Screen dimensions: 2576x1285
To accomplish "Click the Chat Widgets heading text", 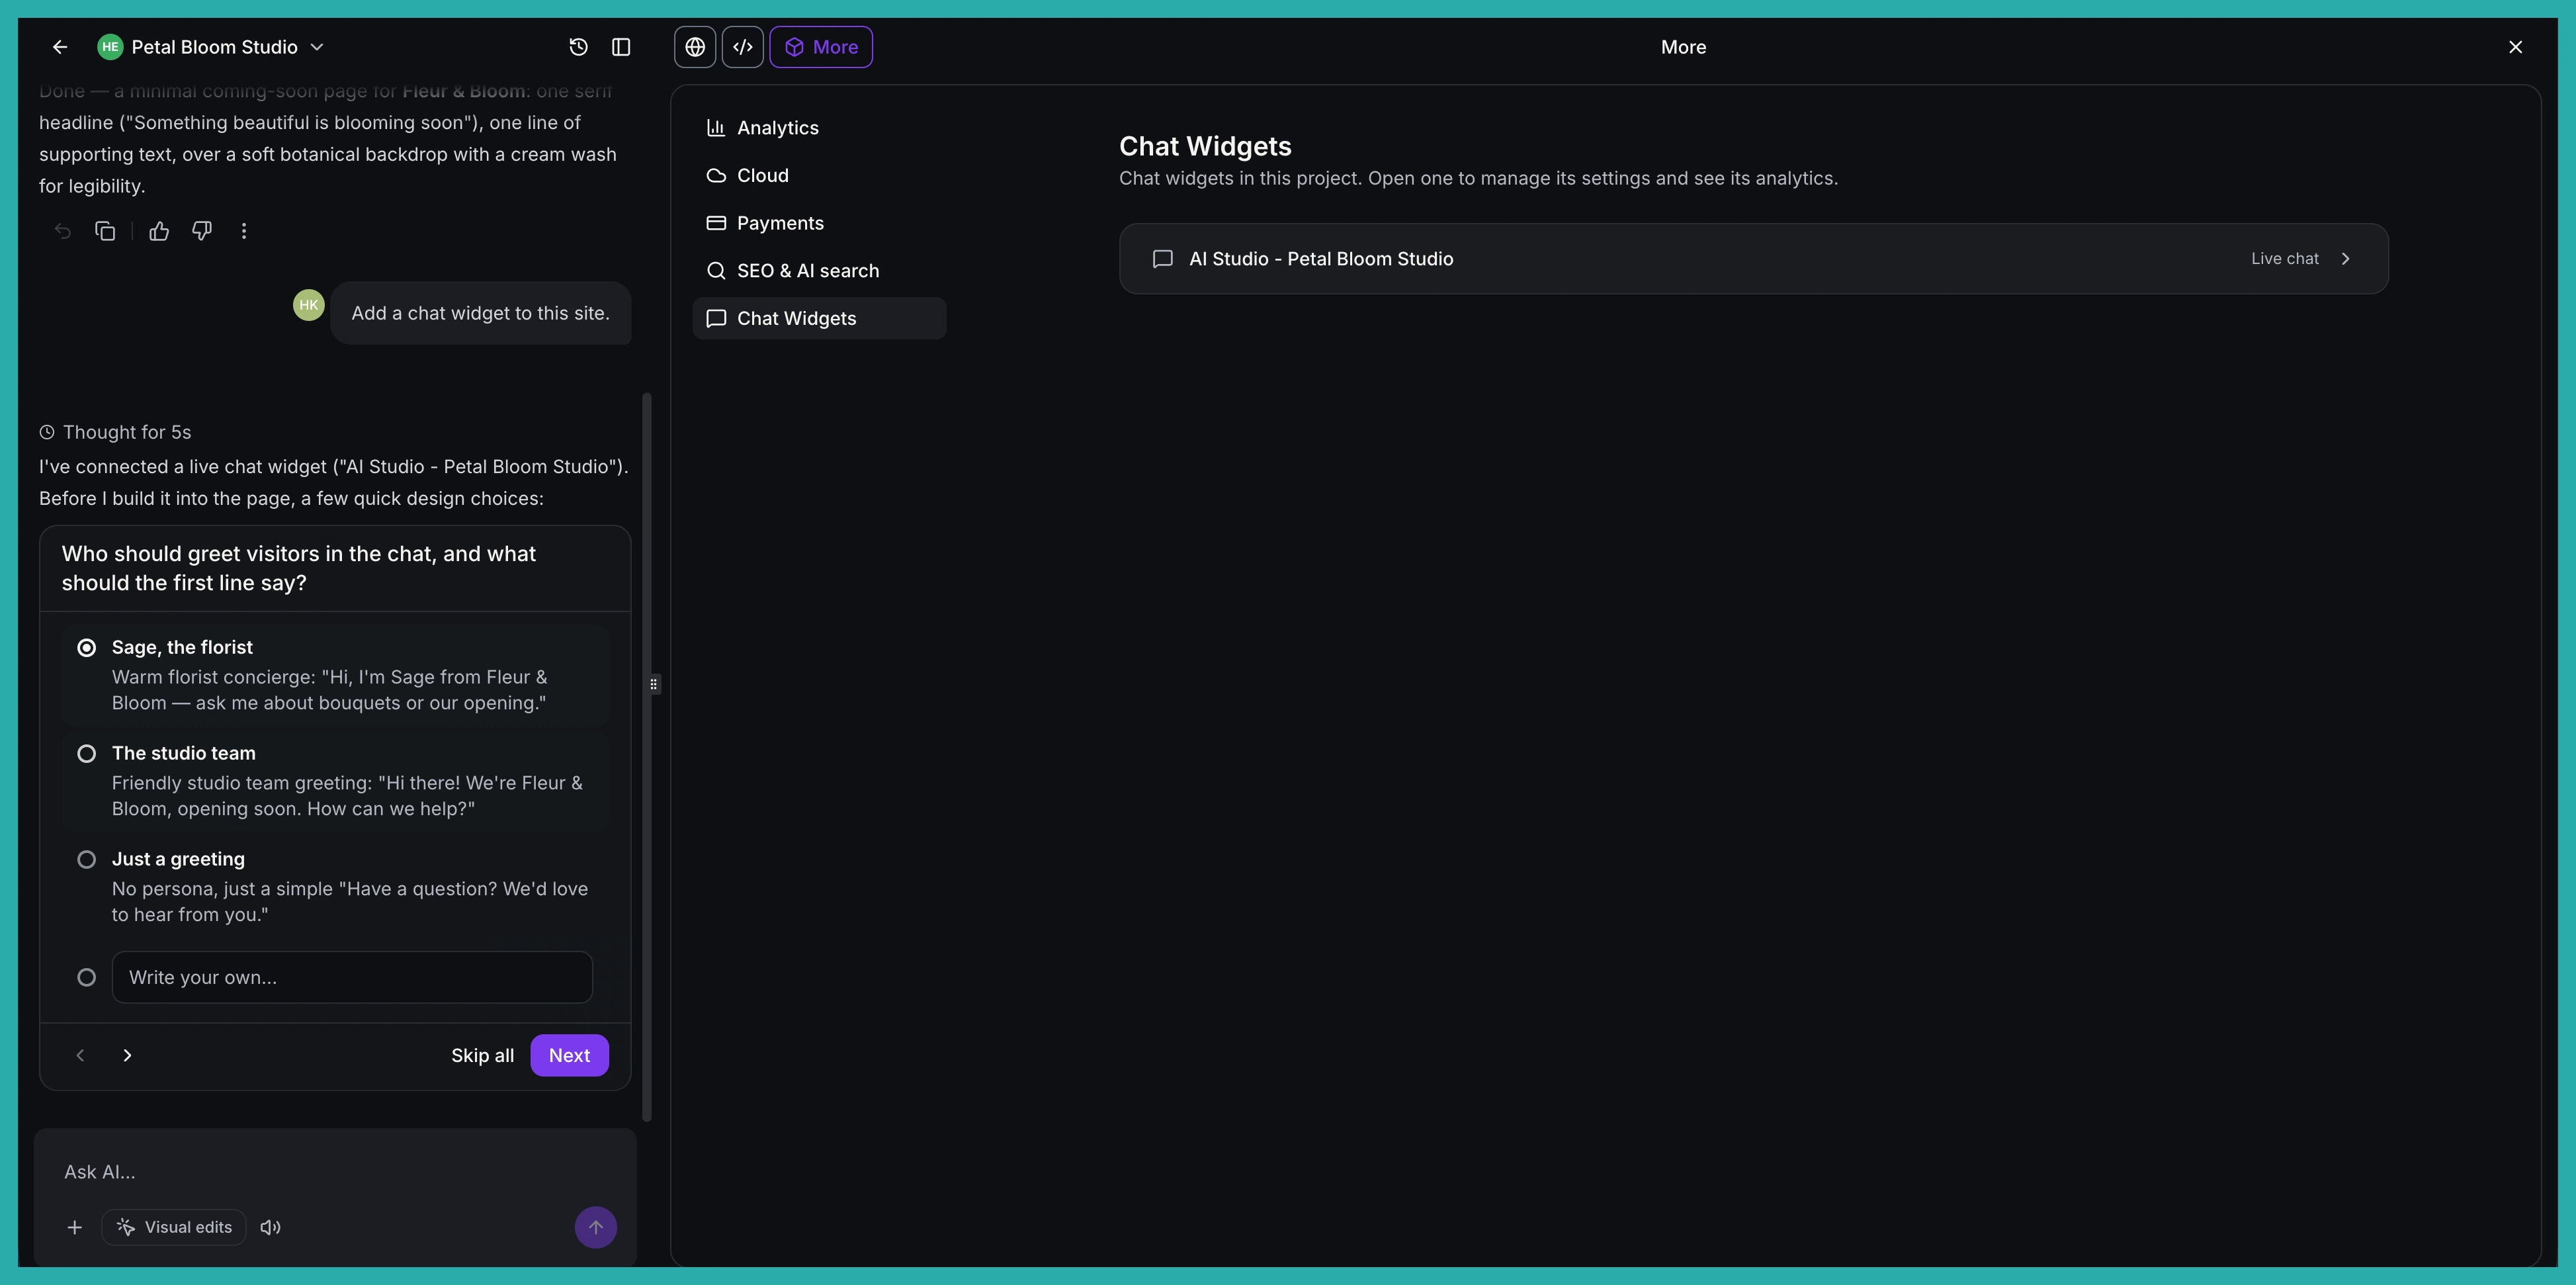I will (1205, 146).
